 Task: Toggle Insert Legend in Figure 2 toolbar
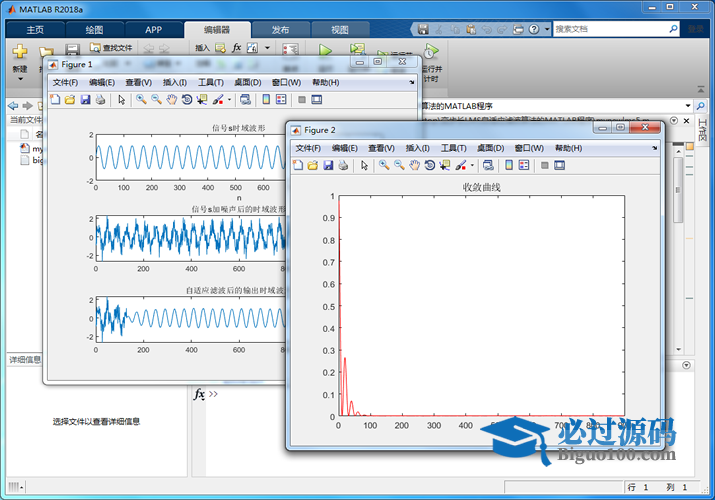[525, 165]
